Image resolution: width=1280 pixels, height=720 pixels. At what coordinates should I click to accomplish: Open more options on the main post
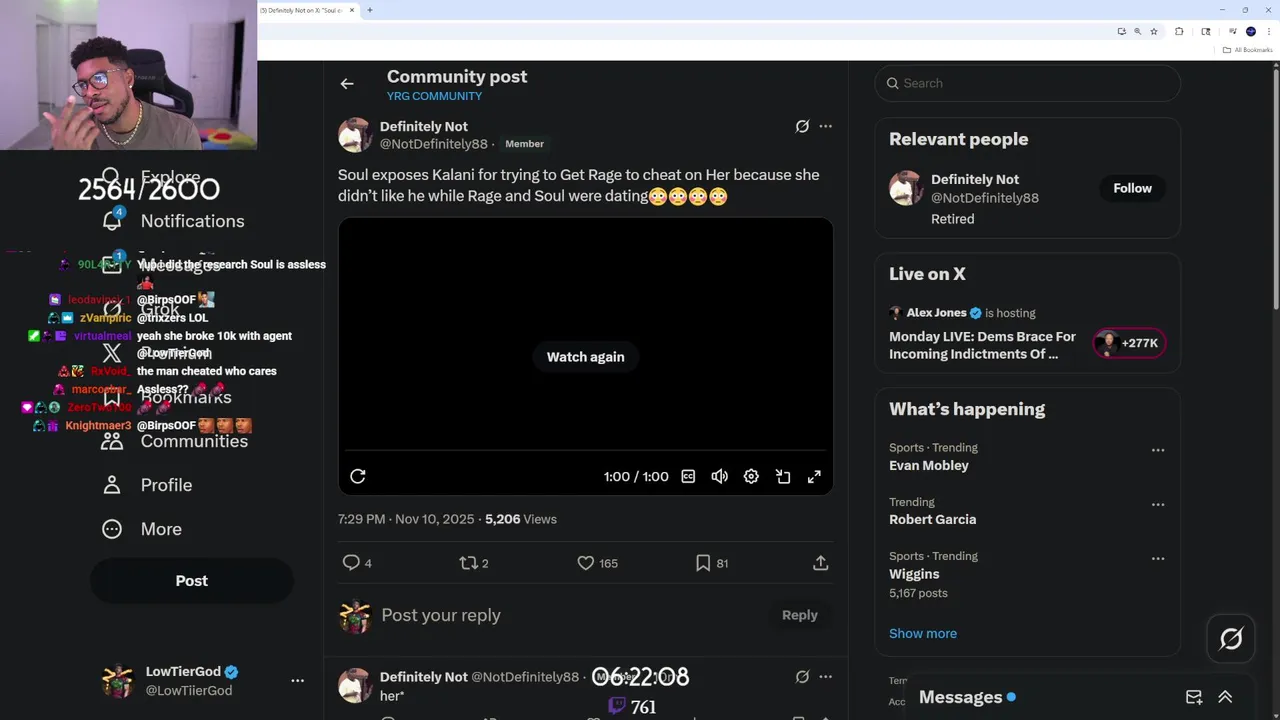coord(825,126)
